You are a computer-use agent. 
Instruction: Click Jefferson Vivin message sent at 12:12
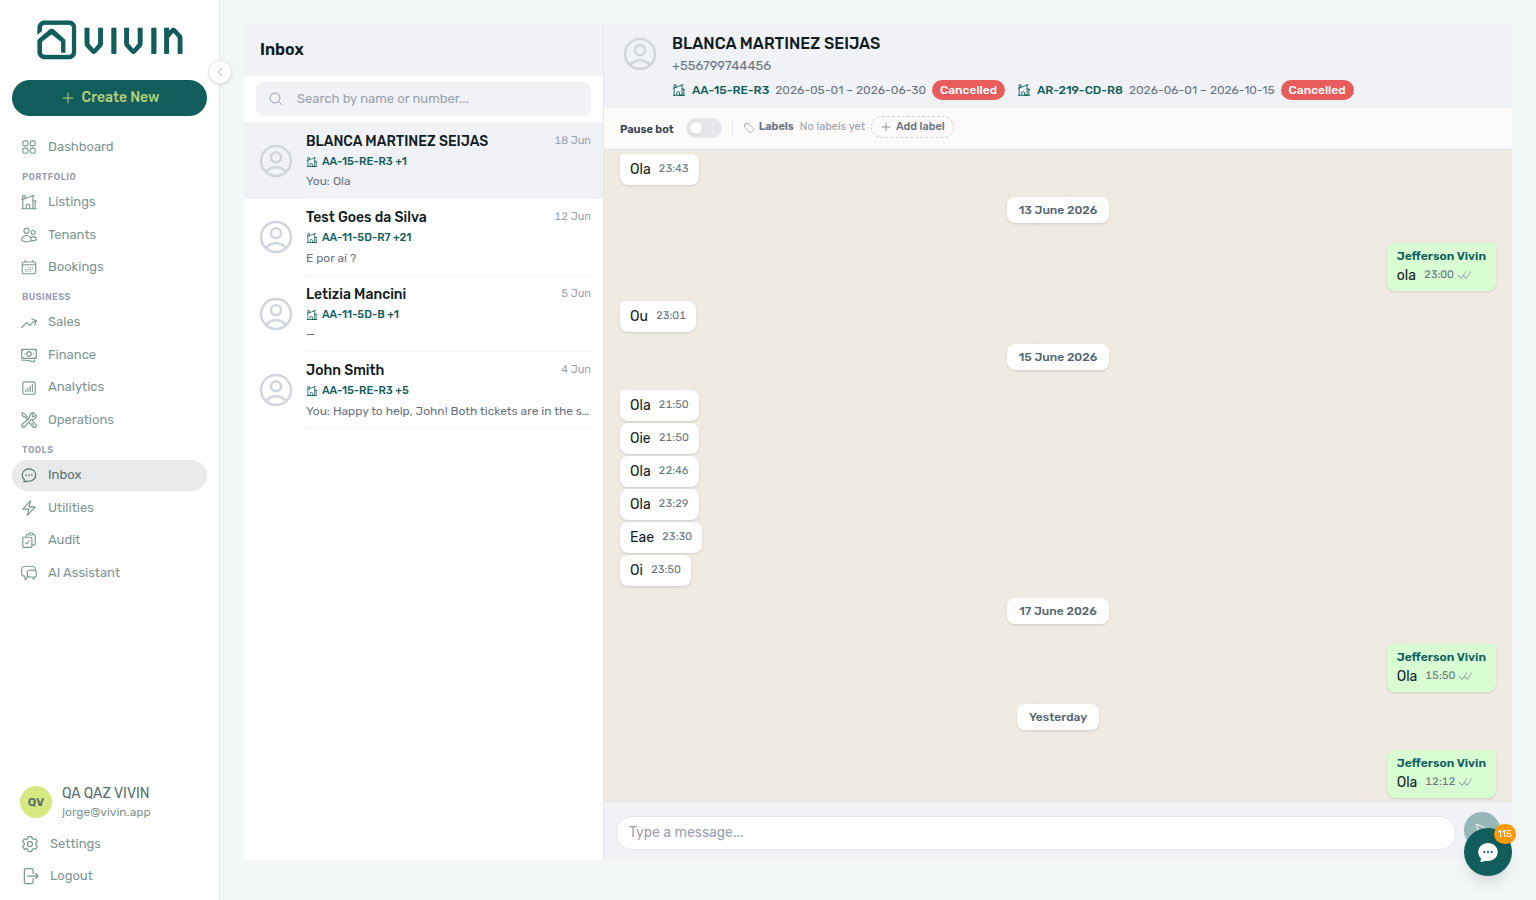pyautogui.click(x=1441, y=773)
